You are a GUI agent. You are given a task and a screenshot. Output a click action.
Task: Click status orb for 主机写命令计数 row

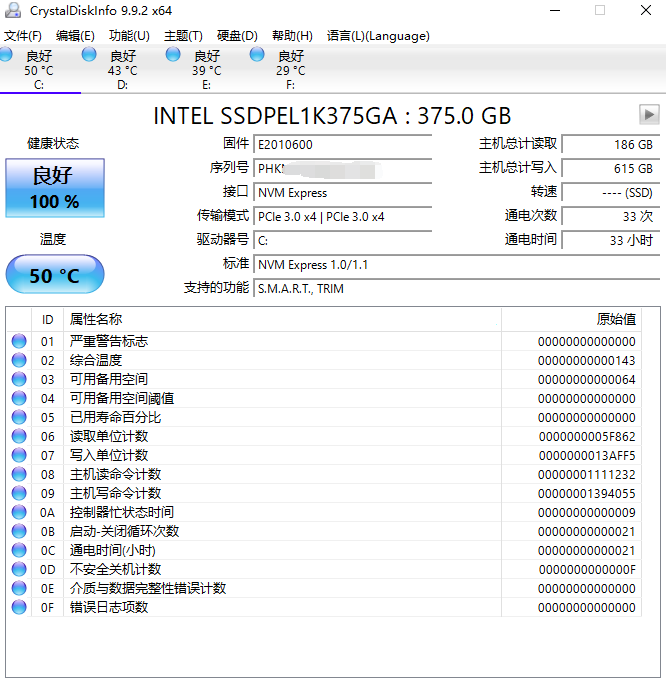coord(19,493)
